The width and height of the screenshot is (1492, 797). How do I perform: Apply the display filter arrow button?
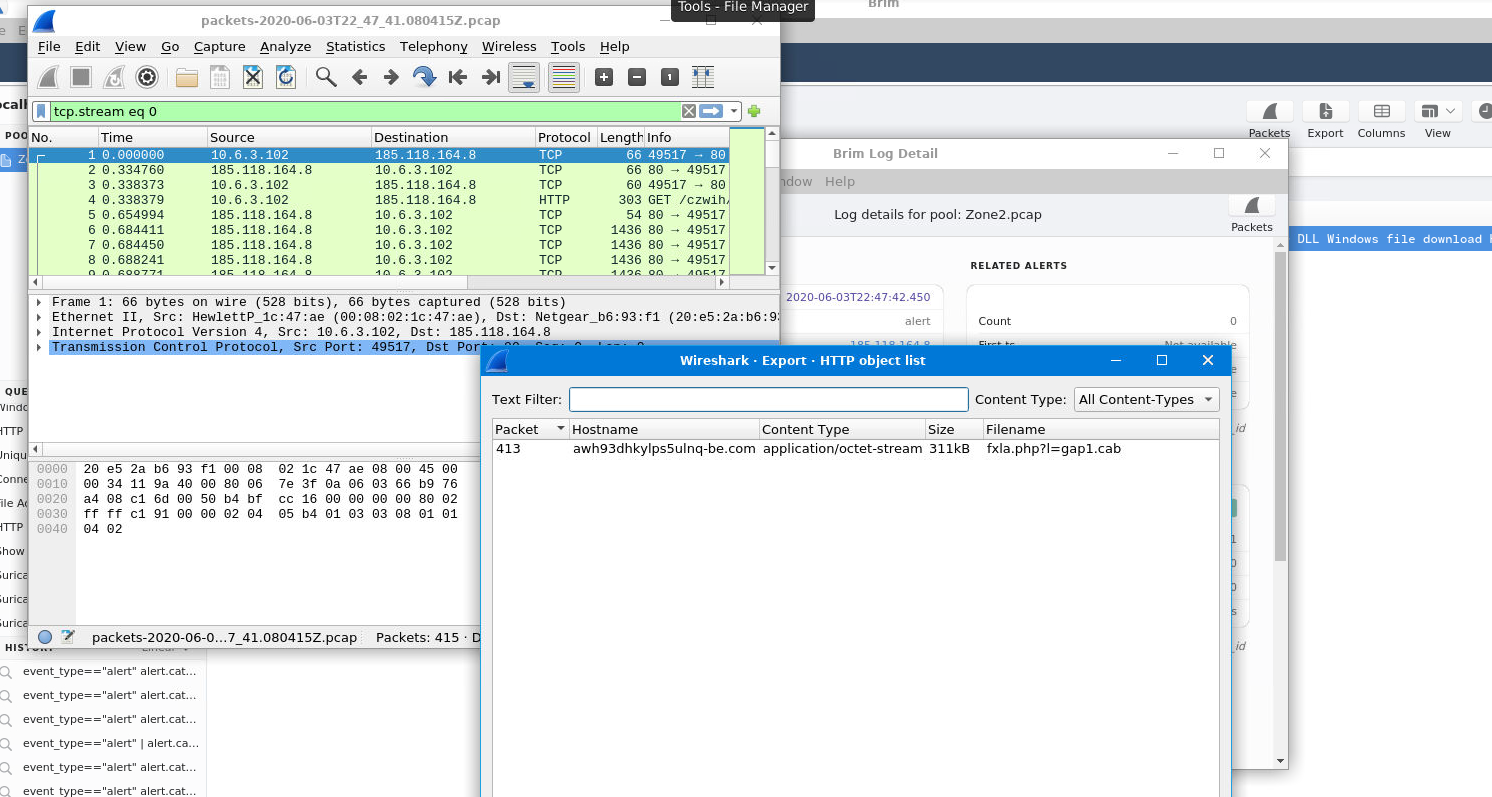(x=711, y=111)
